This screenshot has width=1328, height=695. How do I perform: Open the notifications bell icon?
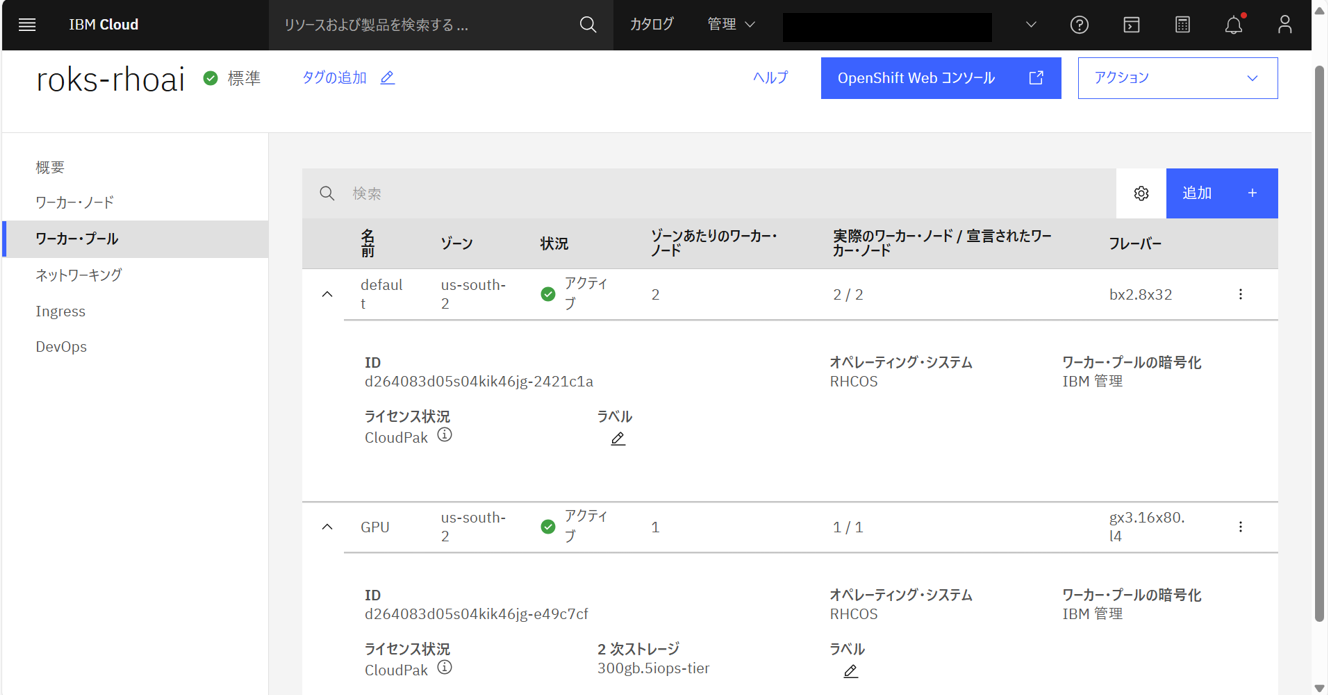[x=1234, y=25]
